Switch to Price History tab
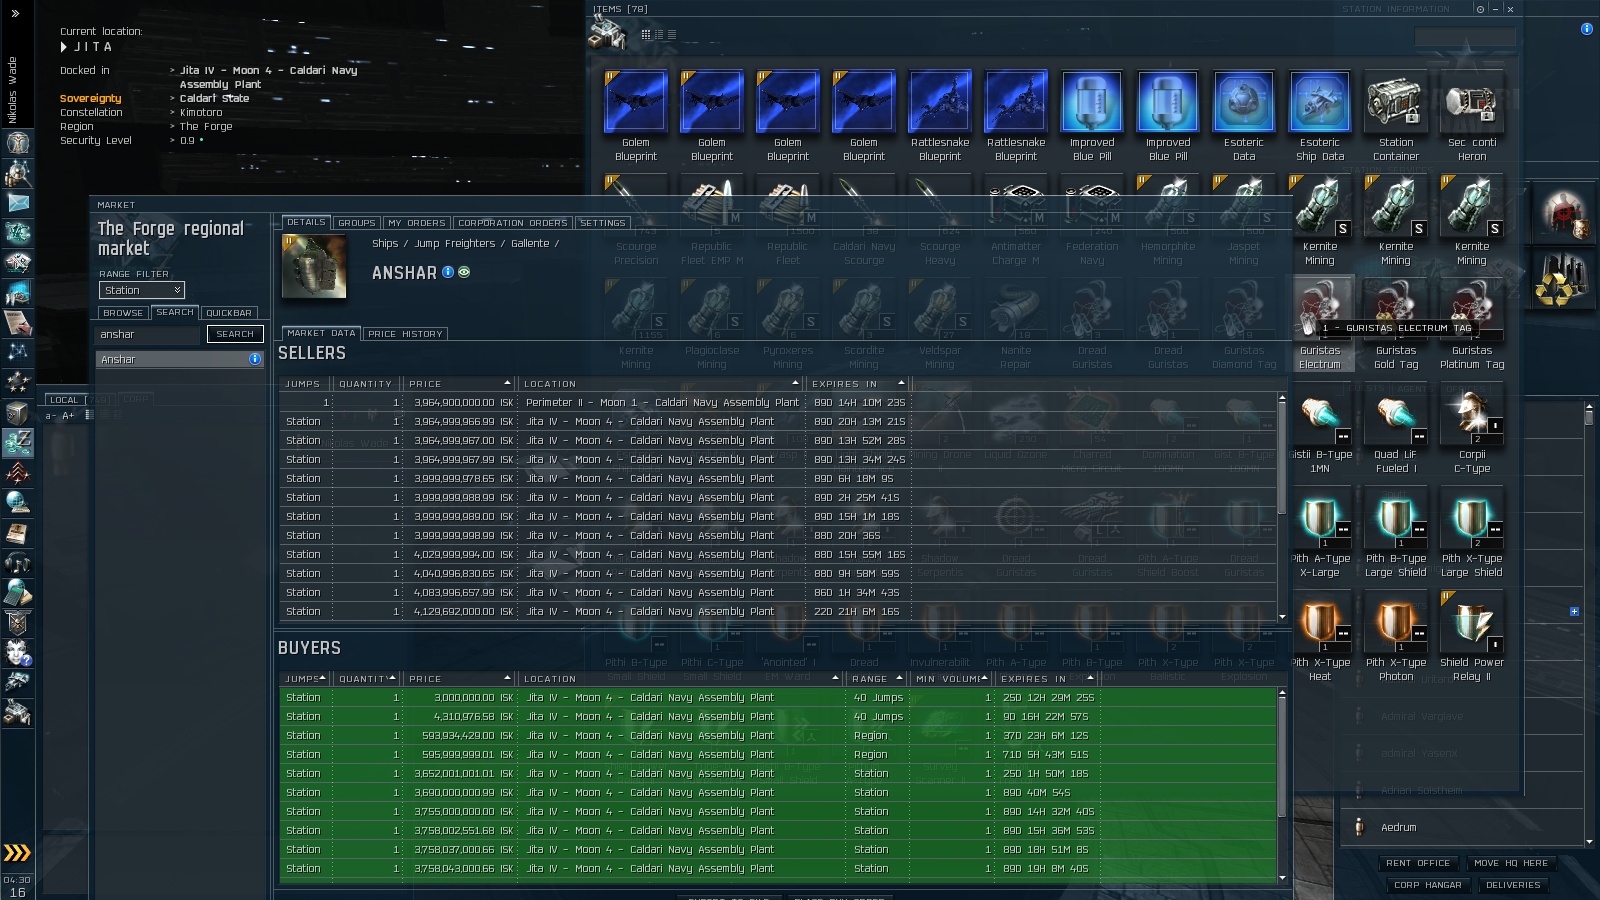 (405, 334)
